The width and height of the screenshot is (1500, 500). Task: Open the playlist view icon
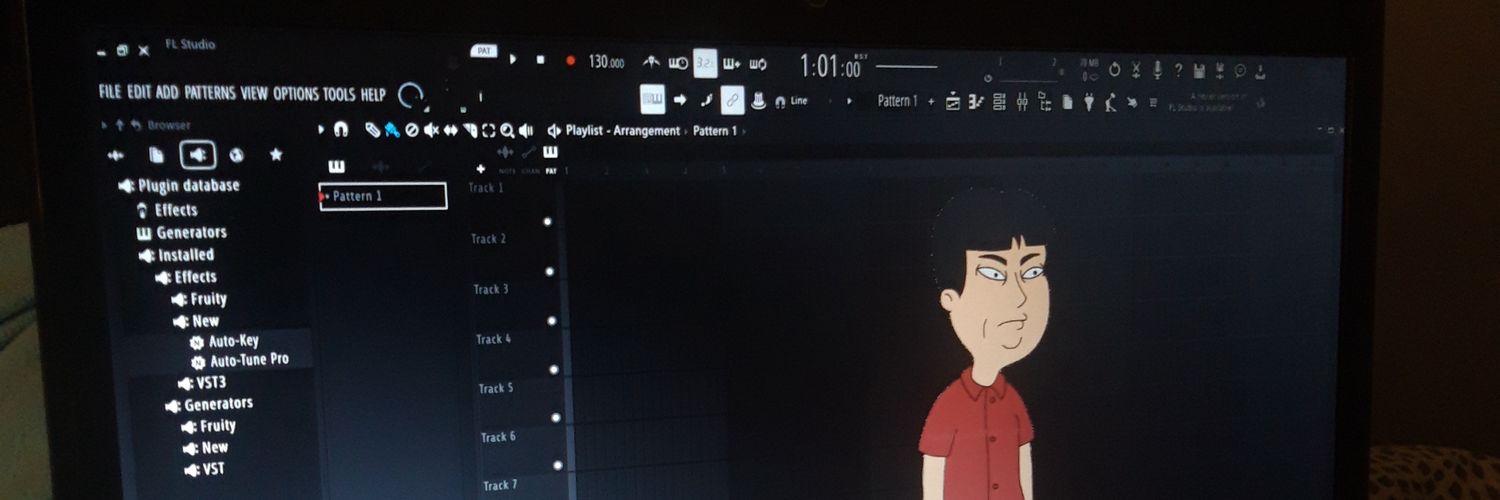[952, 101]
